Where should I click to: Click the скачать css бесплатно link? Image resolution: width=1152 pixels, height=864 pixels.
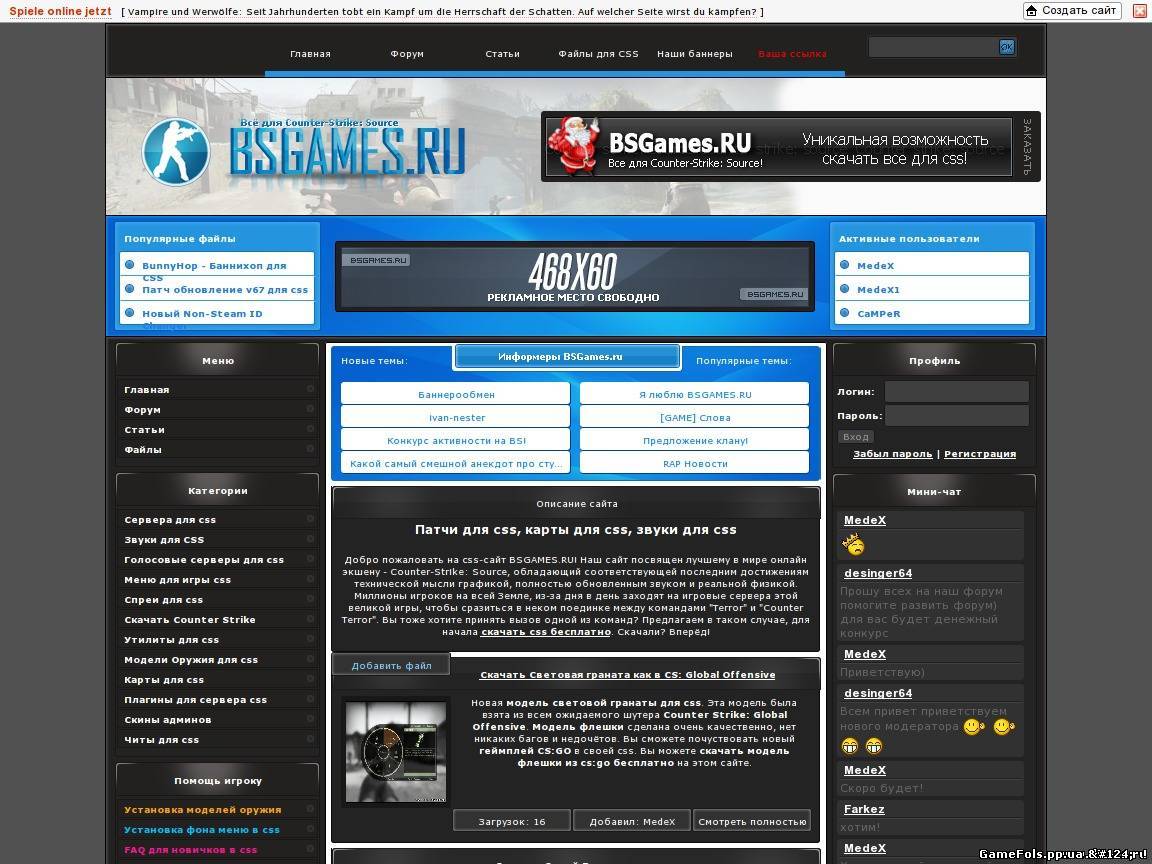coord(546,632)
